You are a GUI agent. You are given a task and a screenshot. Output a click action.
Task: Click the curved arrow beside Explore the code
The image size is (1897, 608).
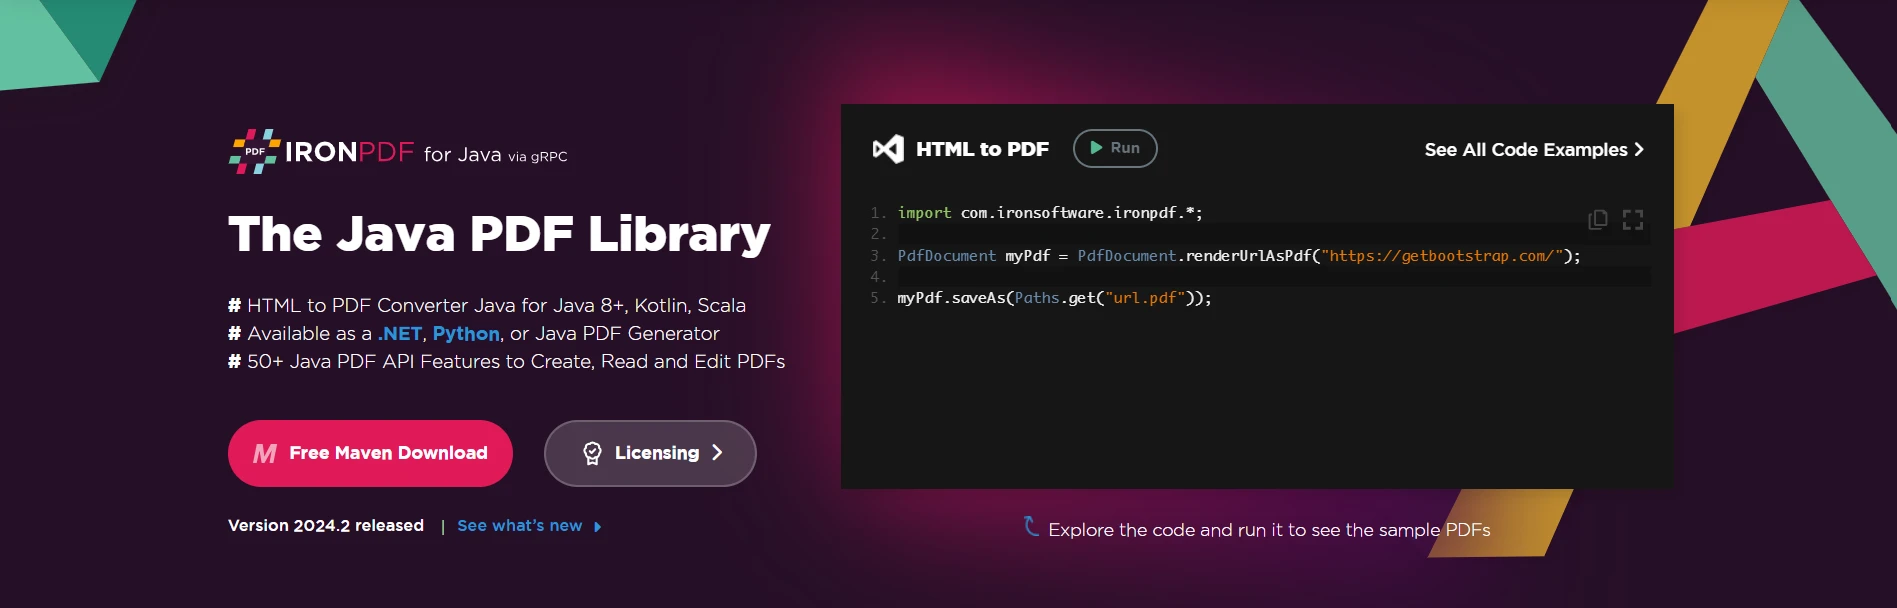coord(1031,526)
